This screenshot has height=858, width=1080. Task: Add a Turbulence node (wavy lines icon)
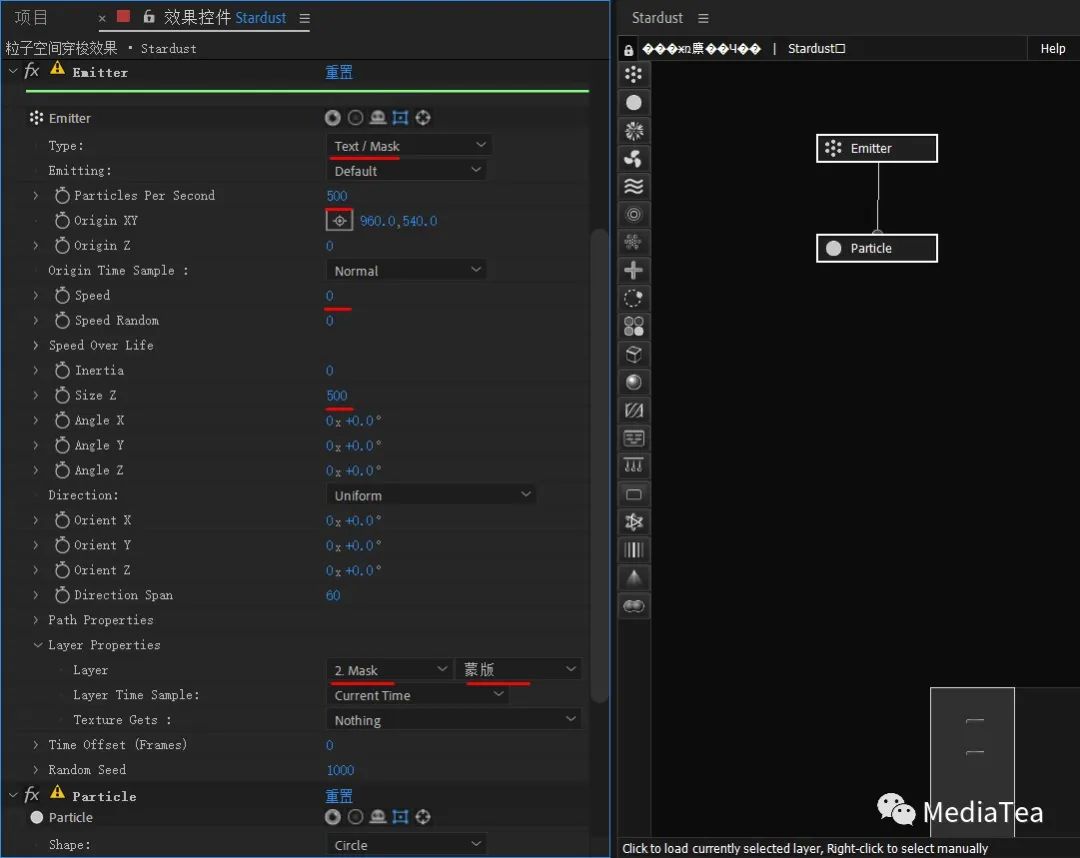coord(634,187)
